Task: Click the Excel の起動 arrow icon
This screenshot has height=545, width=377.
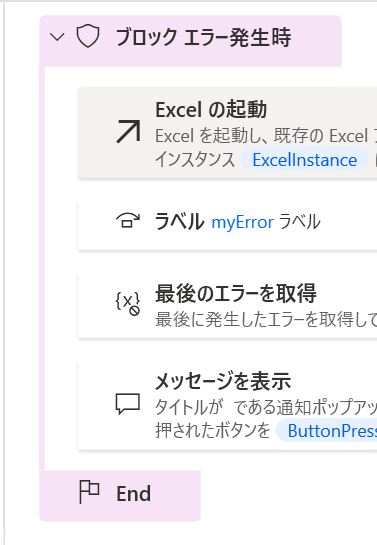Action: 128,131
